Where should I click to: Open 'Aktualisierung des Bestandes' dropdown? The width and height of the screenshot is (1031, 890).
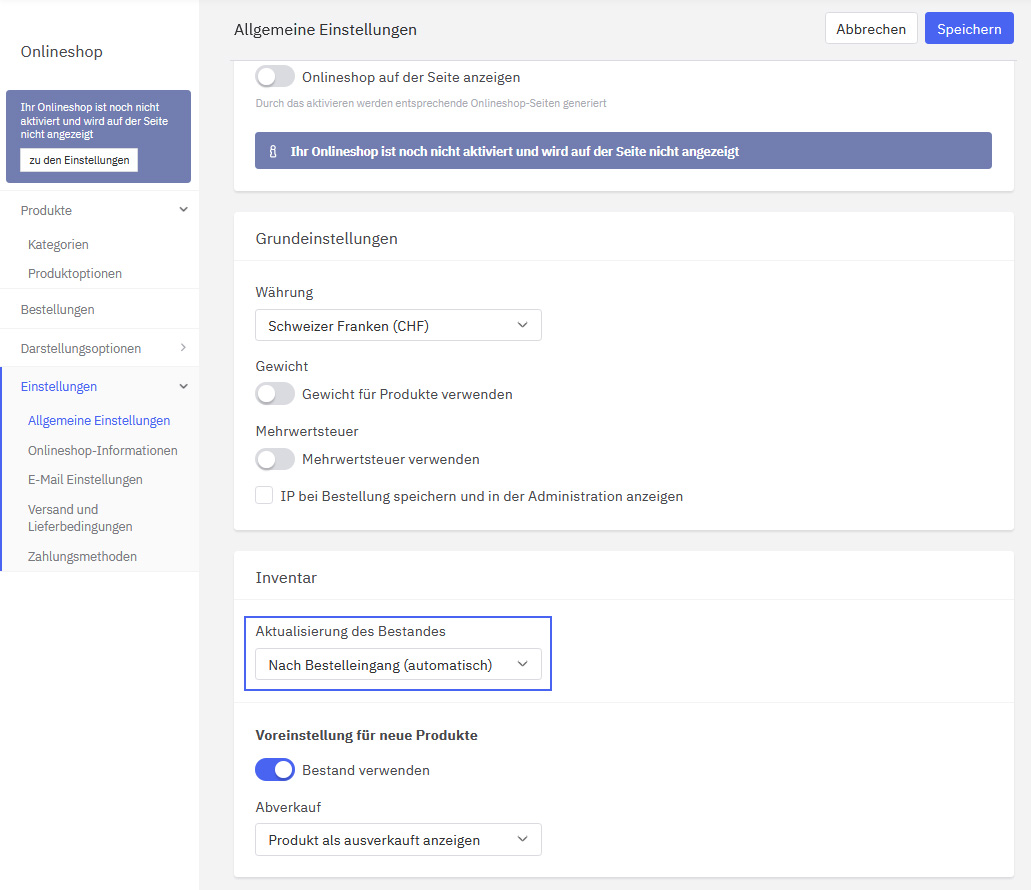398,665
